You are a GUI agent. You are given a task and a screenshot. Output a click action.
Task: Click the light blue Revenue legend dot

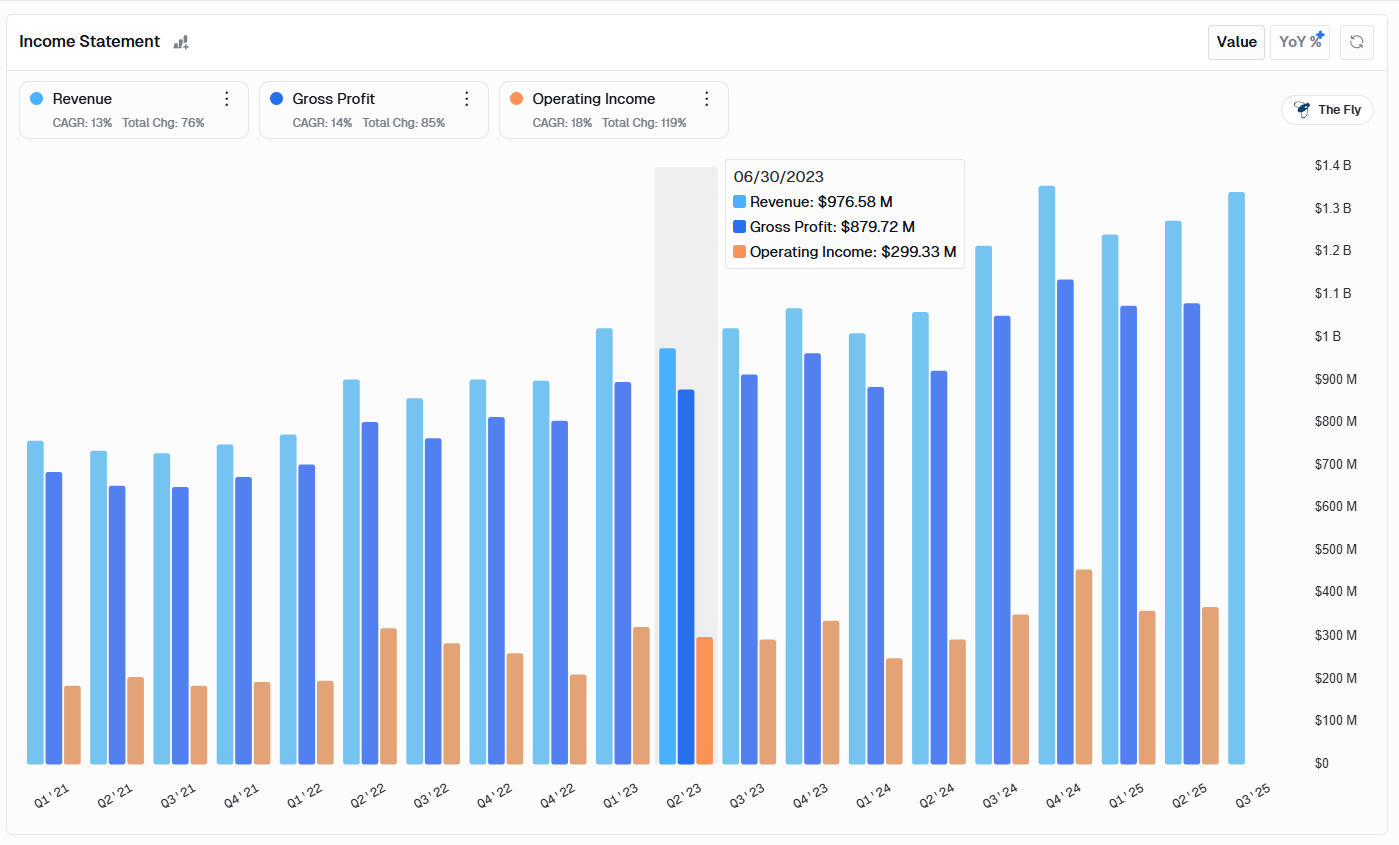point(37,99)
